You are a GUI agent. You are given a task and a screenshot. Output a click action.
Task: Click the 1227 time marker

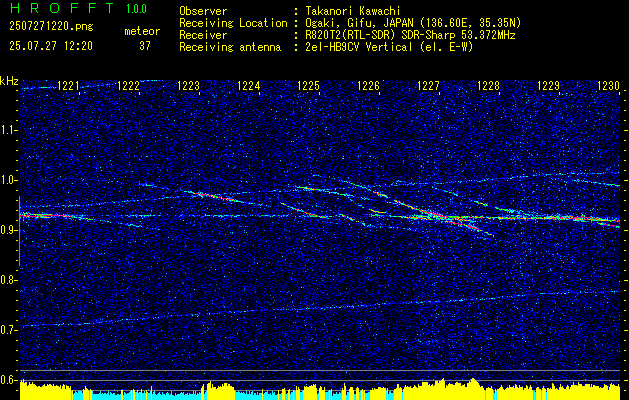point(428,86)
